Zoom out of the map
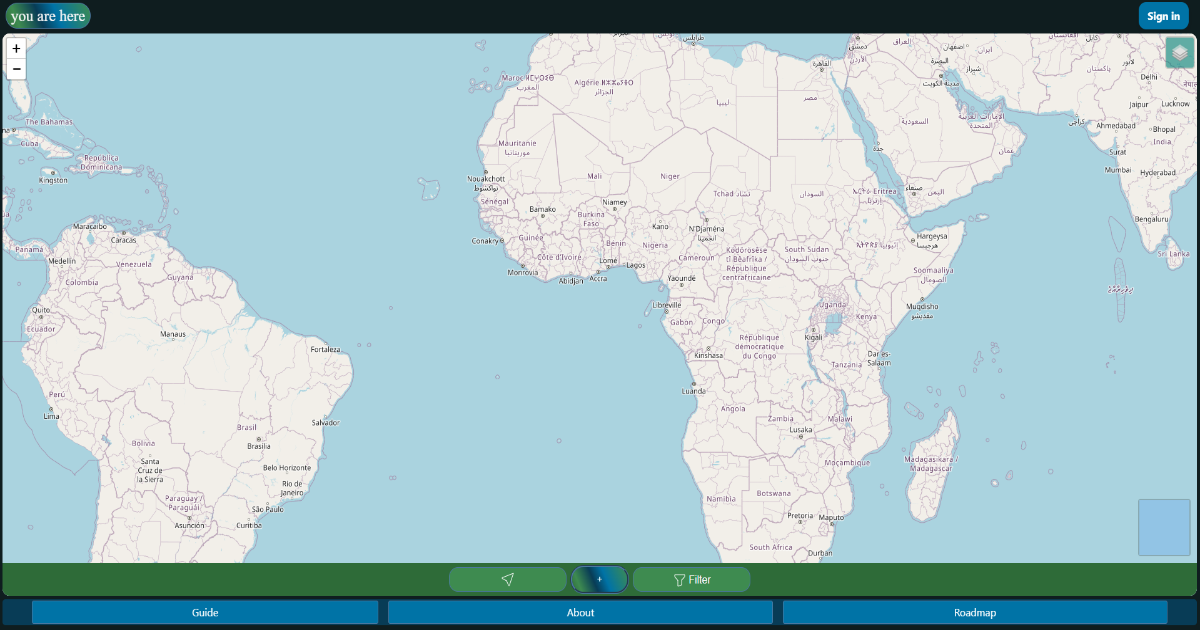 [x=16, y=69]
